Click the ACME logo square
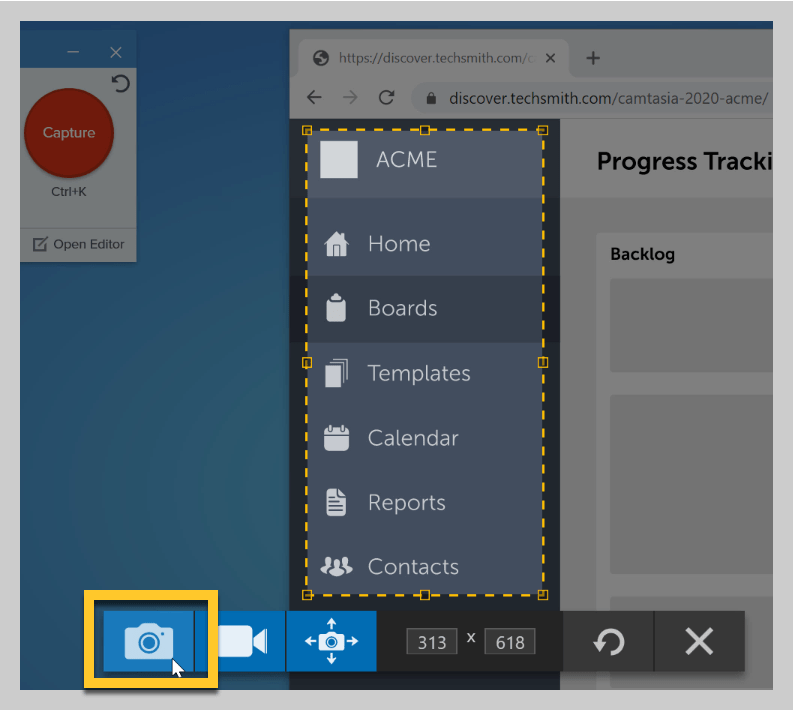The width and height of the screenshot is (794, 710). click(x=339, y=159)
